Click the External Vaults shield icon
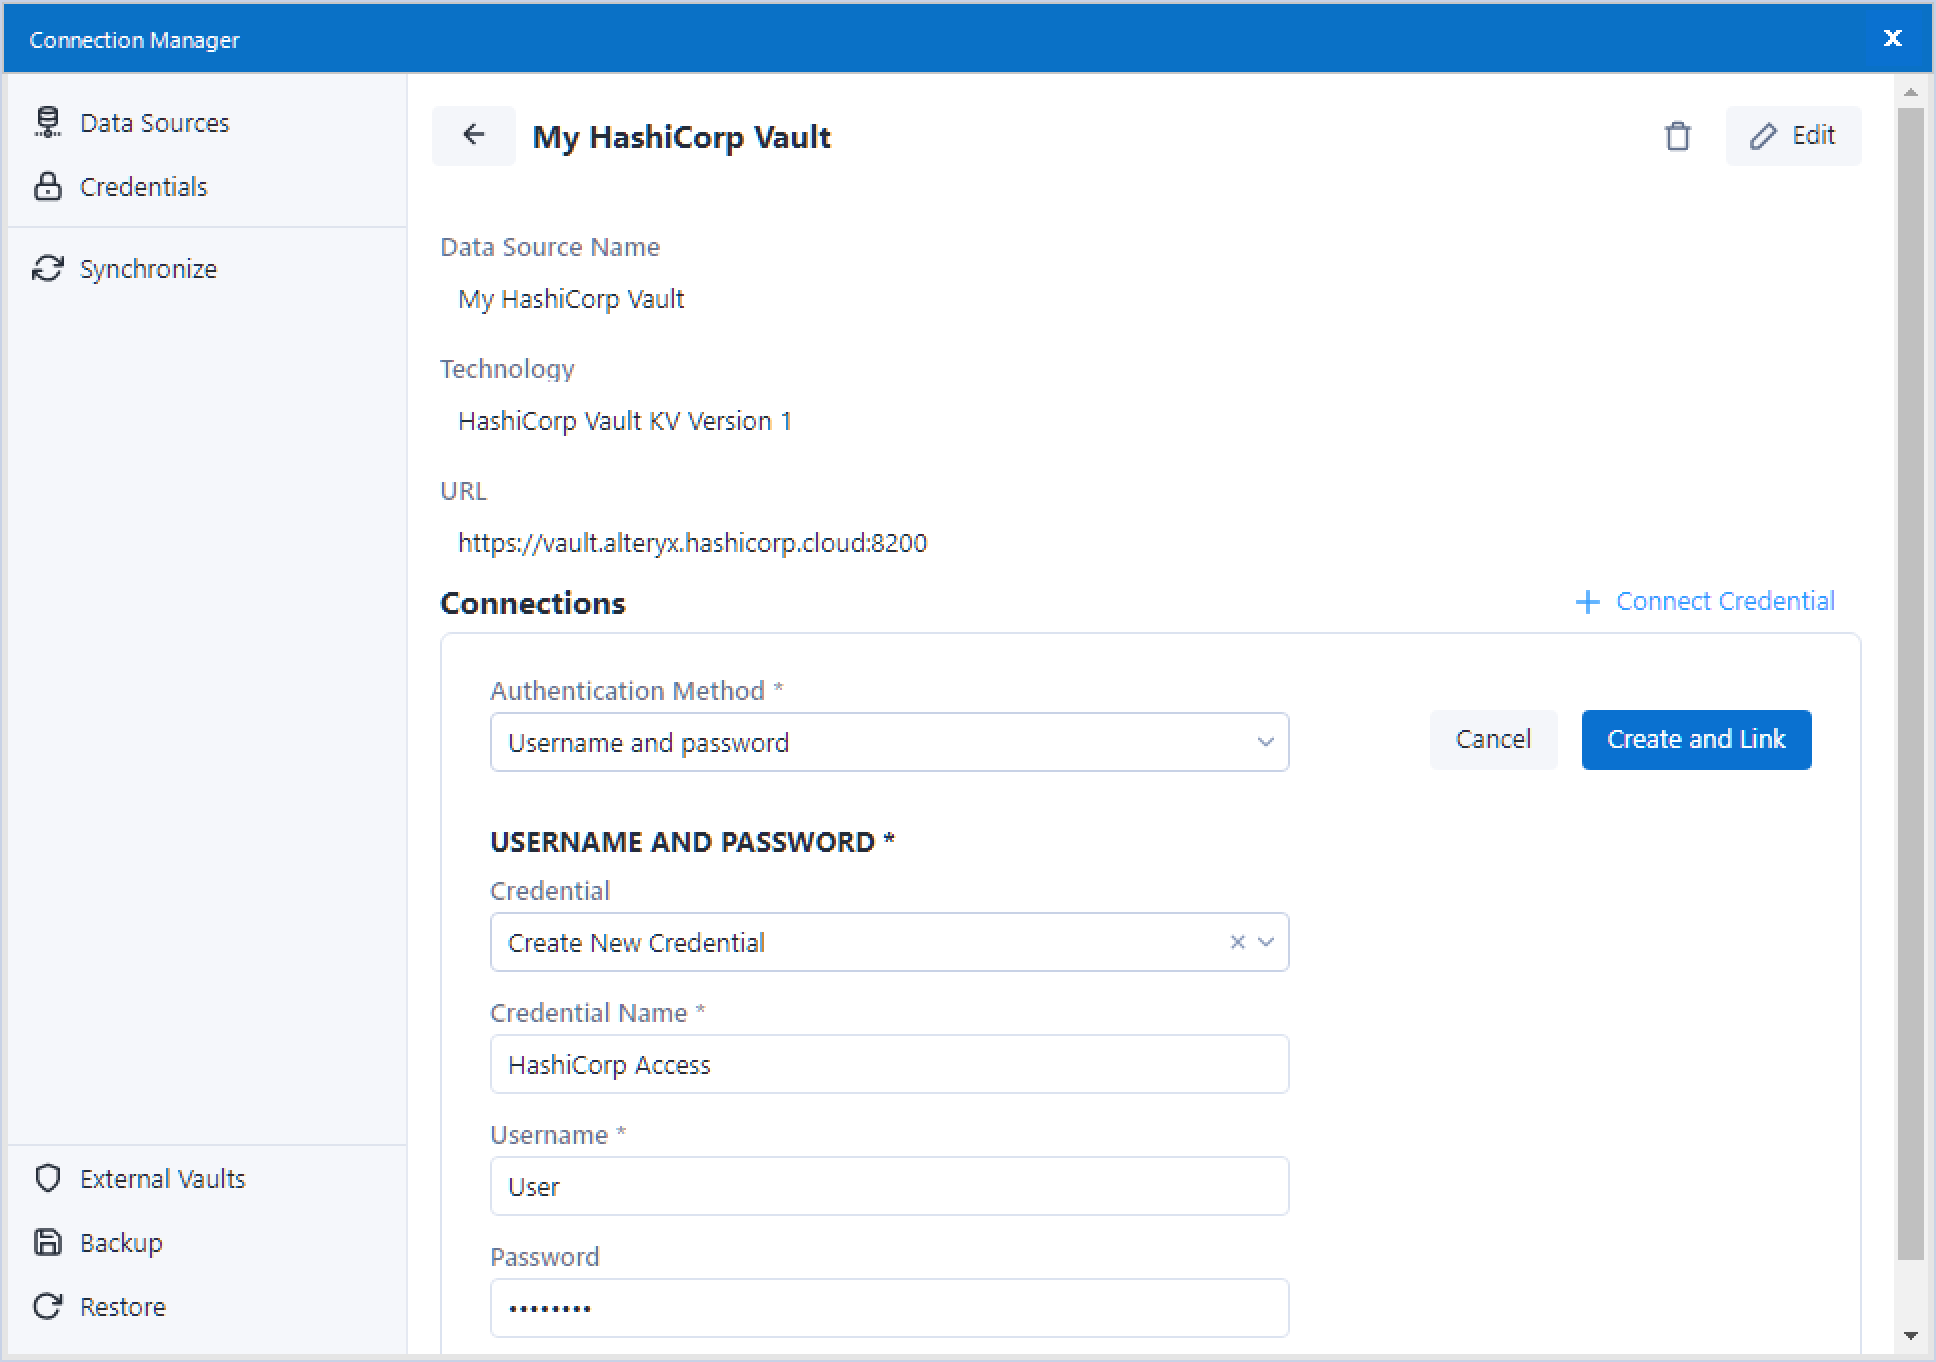 pos(47,1178)
